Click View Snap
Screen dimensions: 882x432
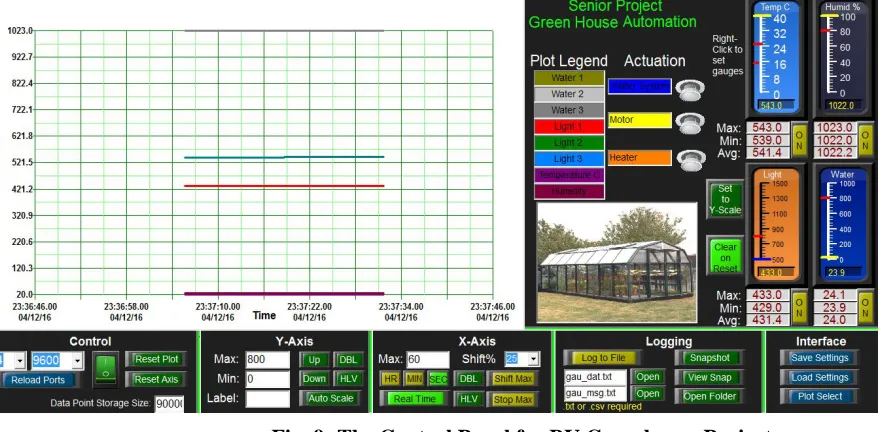tap(709, 377)
